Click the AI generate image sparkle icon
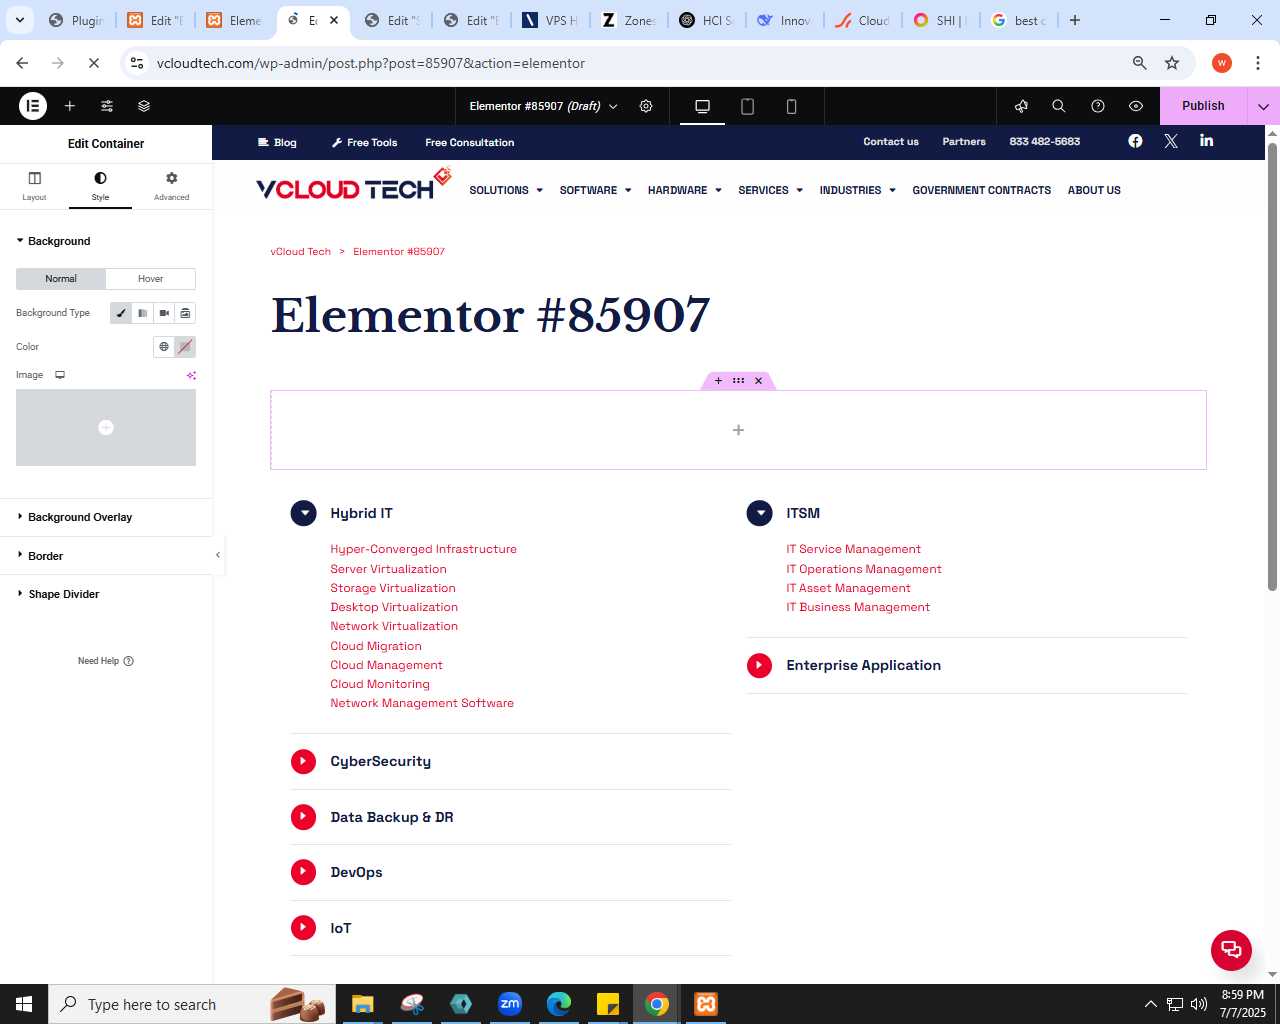 tap(191, 375)
